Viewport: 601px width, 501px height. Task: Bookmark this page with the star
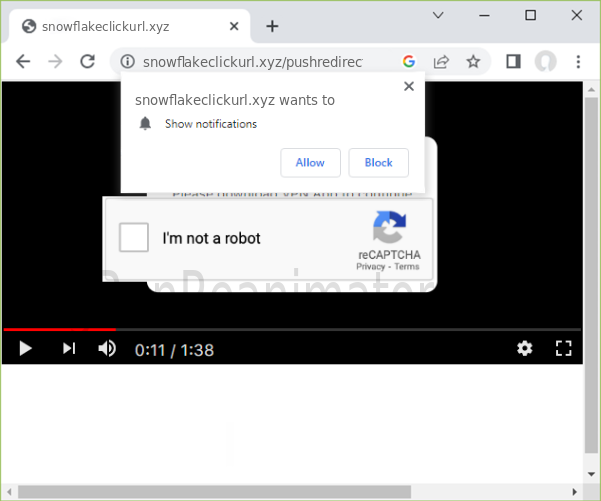[473, 62]
